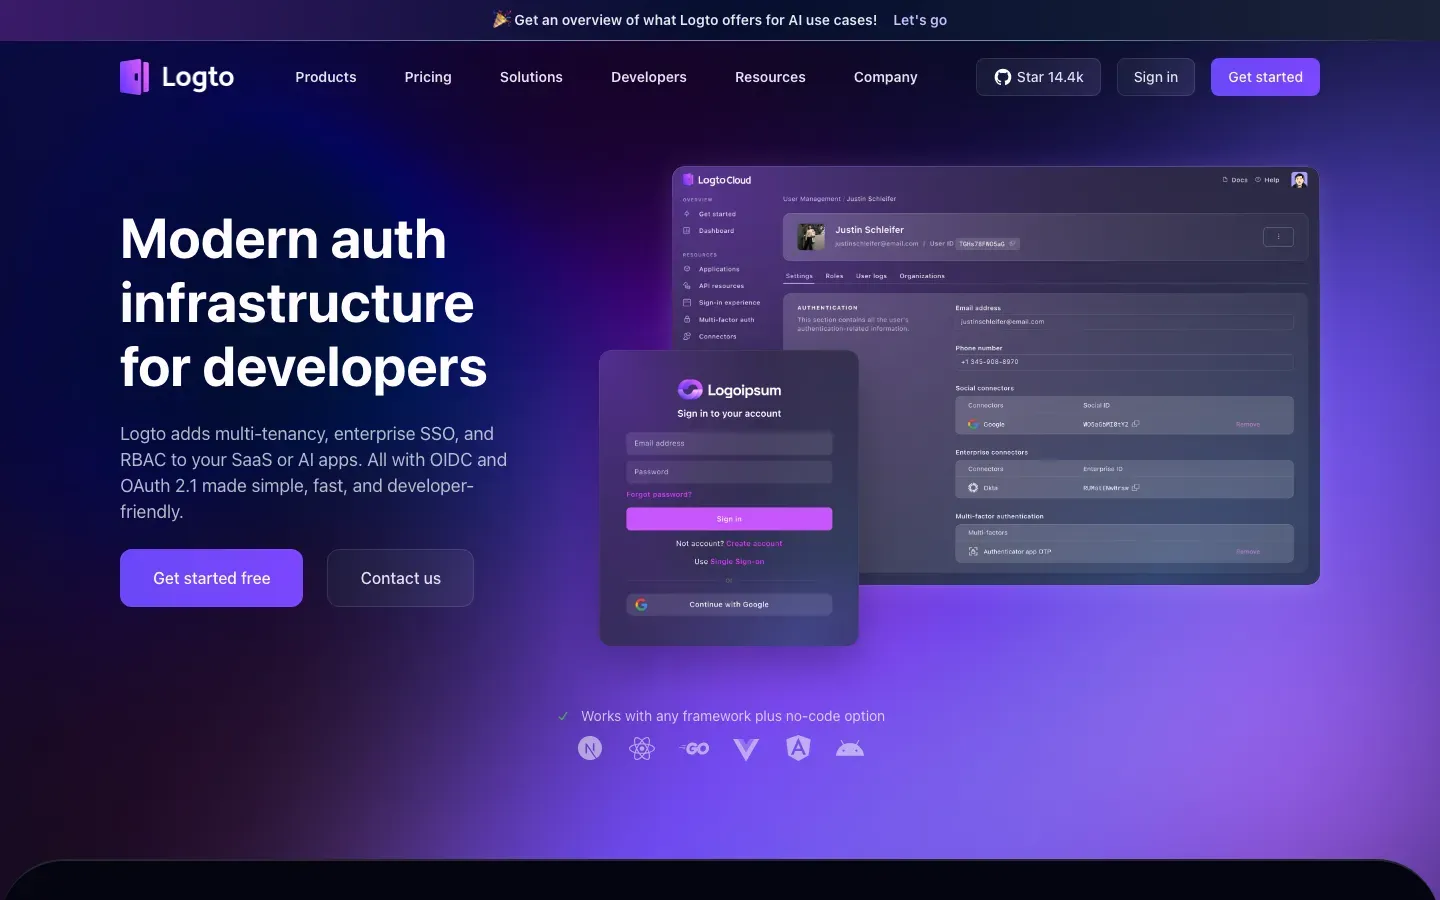Screen dimensions: 1440x900
Task: Click the Angular framework icon
Action: (798, 748)
